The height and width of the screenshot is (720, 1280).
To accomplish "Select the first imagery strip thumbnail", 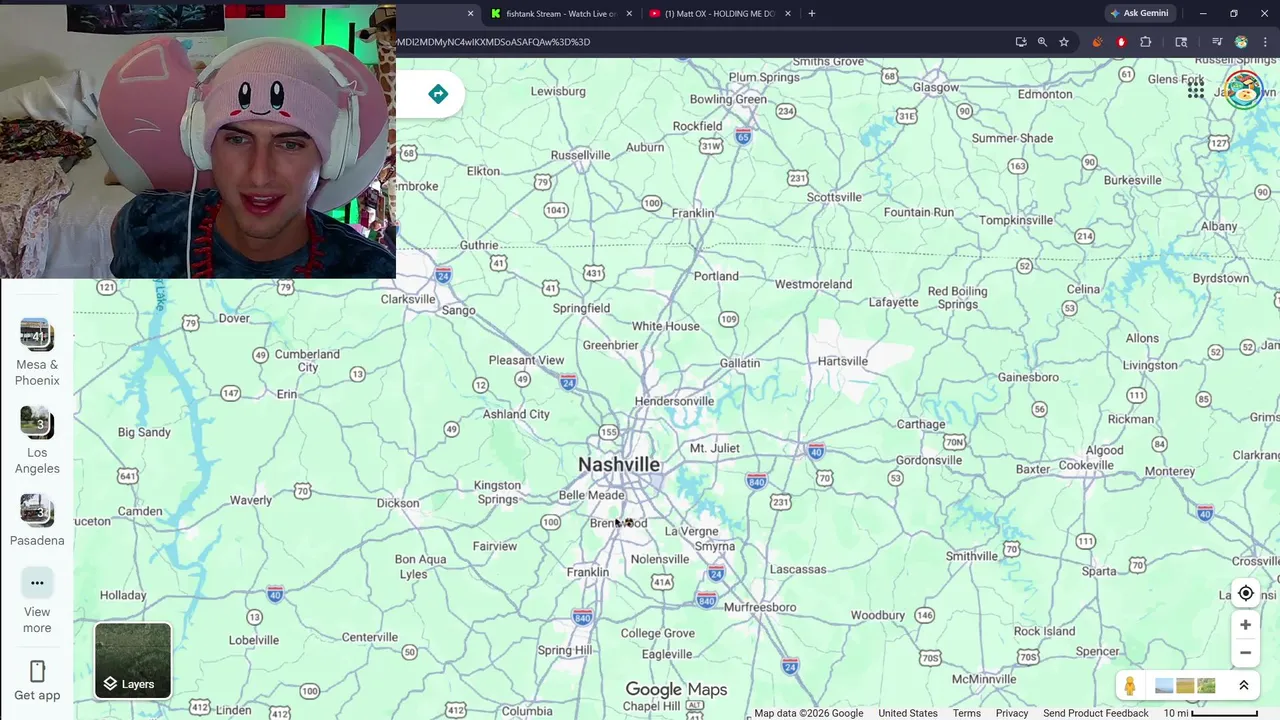I will point(1164,686).
